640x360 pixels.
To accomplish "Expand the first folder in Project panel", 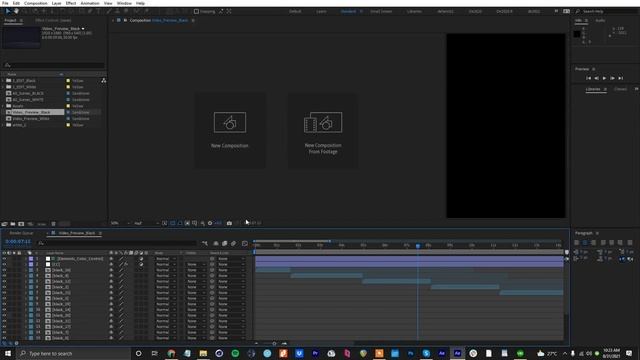I will [x=3, y=81].
